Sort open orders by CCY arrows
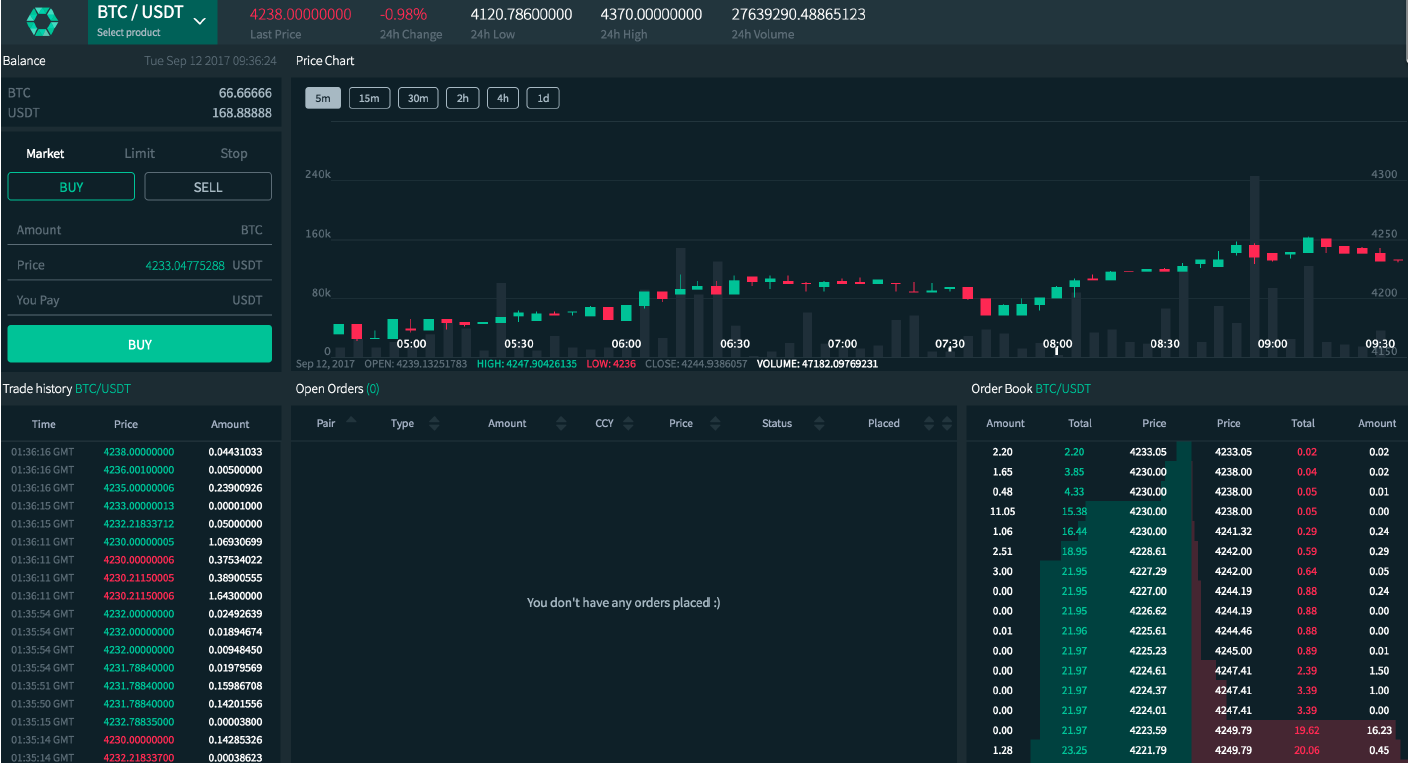 629,424
